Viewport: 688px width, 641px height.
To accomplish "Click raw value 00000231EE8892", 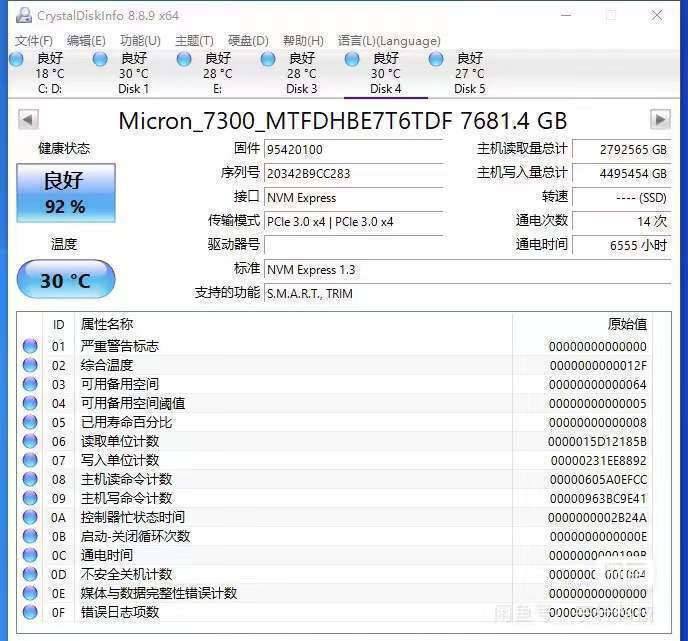I will pyautogui.click(x=598, y=461).
